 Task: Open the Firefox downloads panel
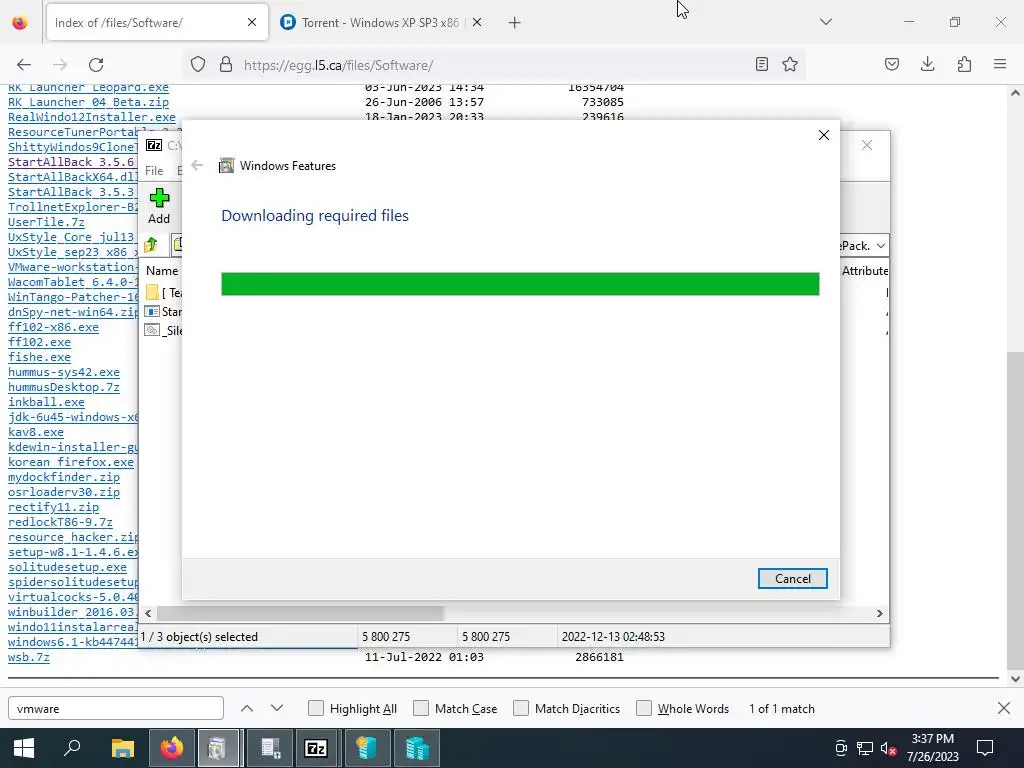coord(927,64)
